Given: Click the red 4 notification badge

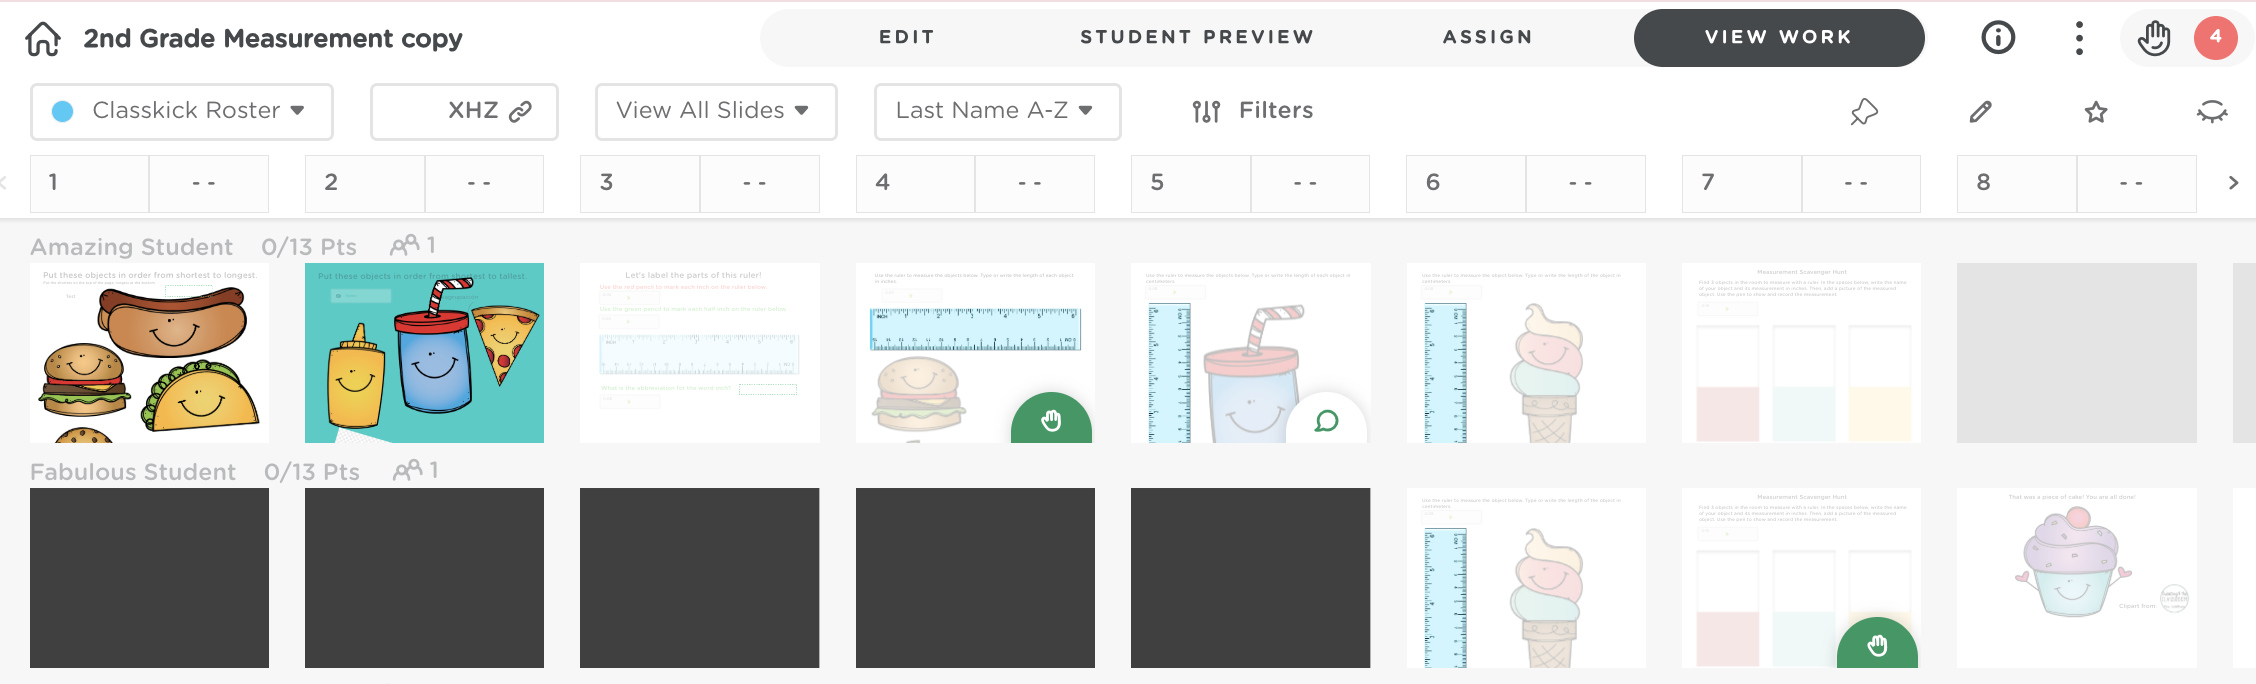Looking at the screenshot, I should [x=2216, y=38].
